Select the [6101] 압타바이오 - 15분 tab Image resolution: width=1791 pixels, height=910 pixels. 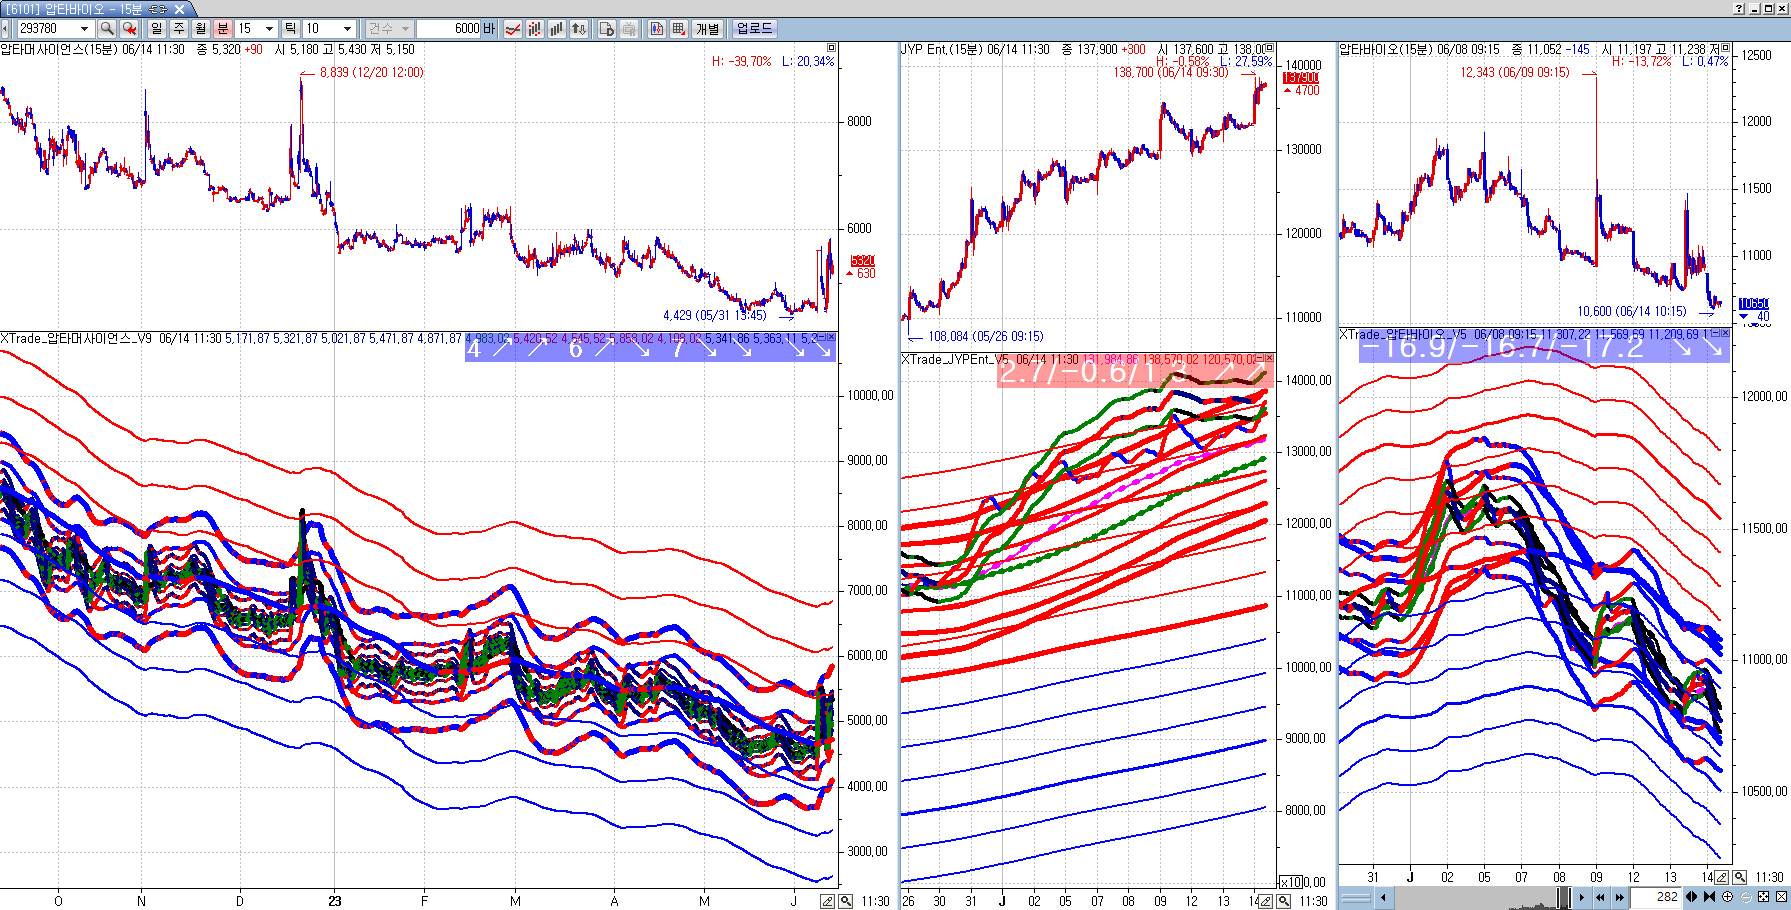click(x=74, y=9)
